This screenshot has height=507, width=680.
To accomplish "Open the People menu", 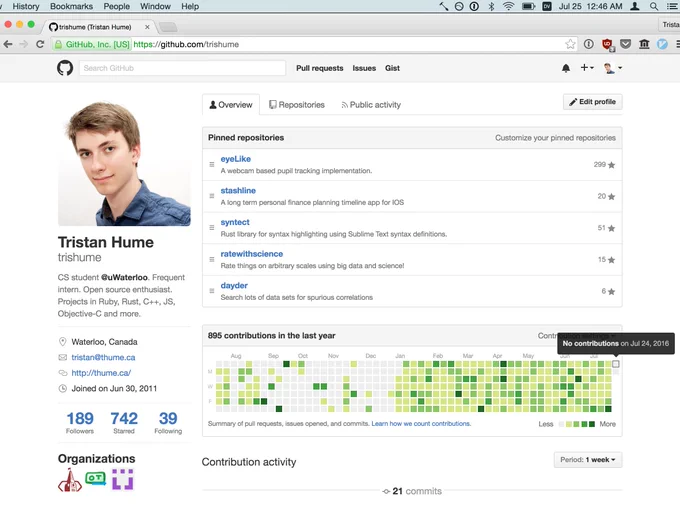I will click(x=117, y=6).
